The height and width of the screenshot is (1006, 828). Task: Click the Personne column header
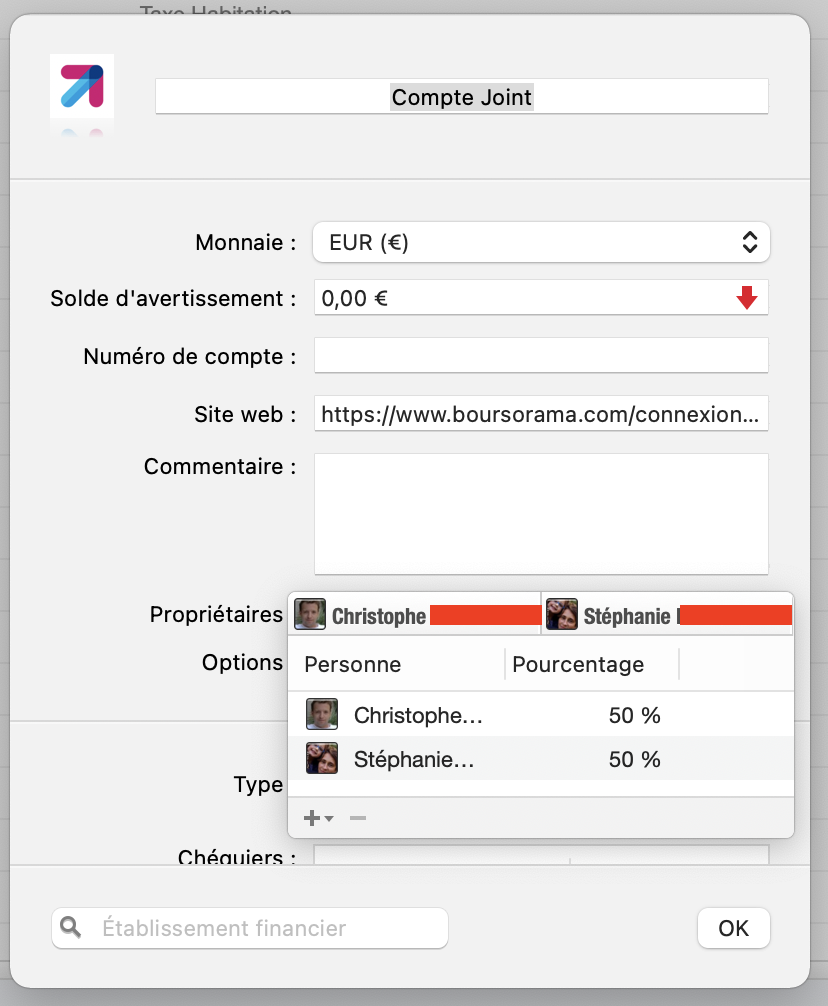click(x=353, y=665)
